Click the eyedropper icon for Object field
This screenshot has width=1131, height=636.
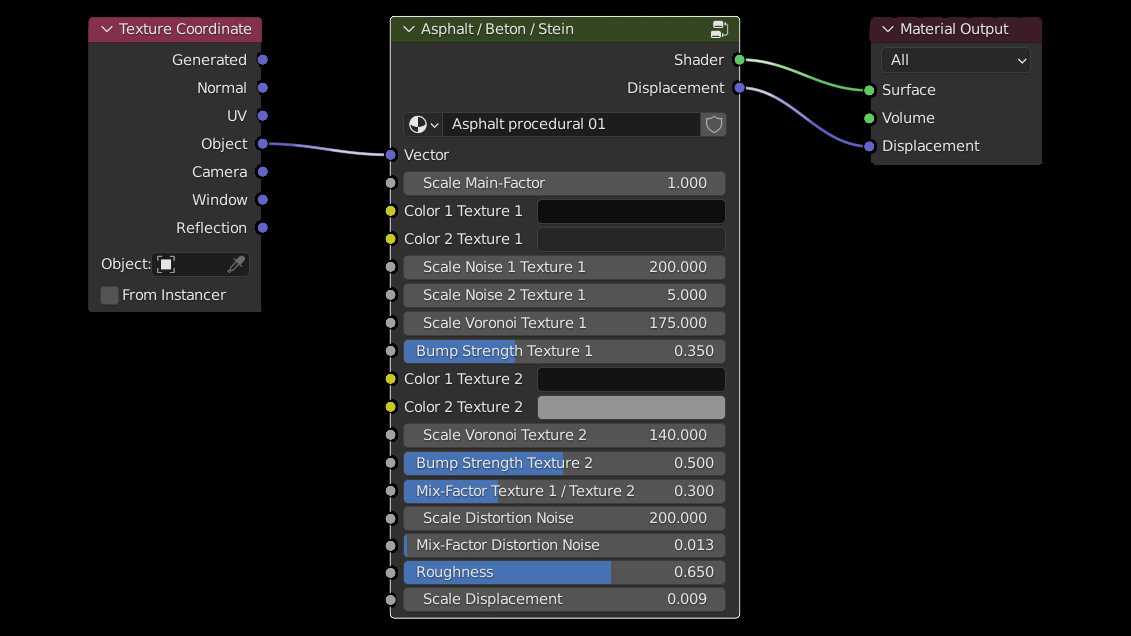(236, 264)
